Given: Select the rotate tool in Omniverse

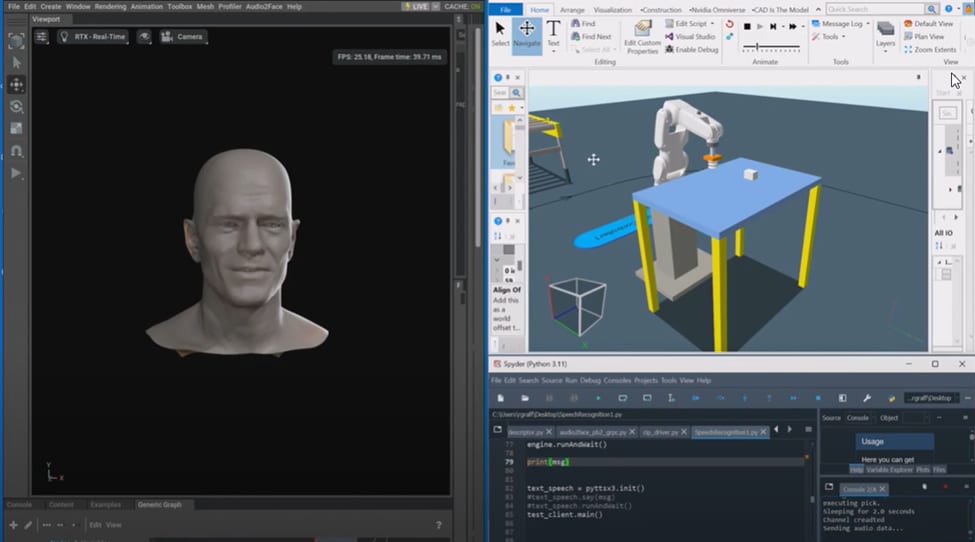Looking at the screenshot, I should pos(16,107).
